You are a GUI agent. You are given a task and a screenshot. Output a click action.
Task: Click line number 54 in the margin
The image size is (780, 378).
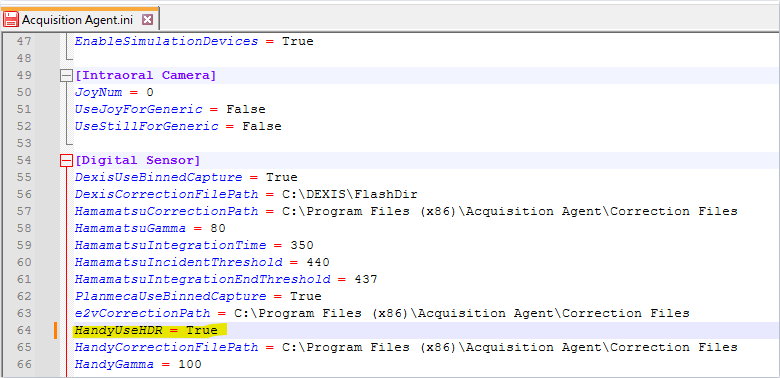[x=24, y=160]
